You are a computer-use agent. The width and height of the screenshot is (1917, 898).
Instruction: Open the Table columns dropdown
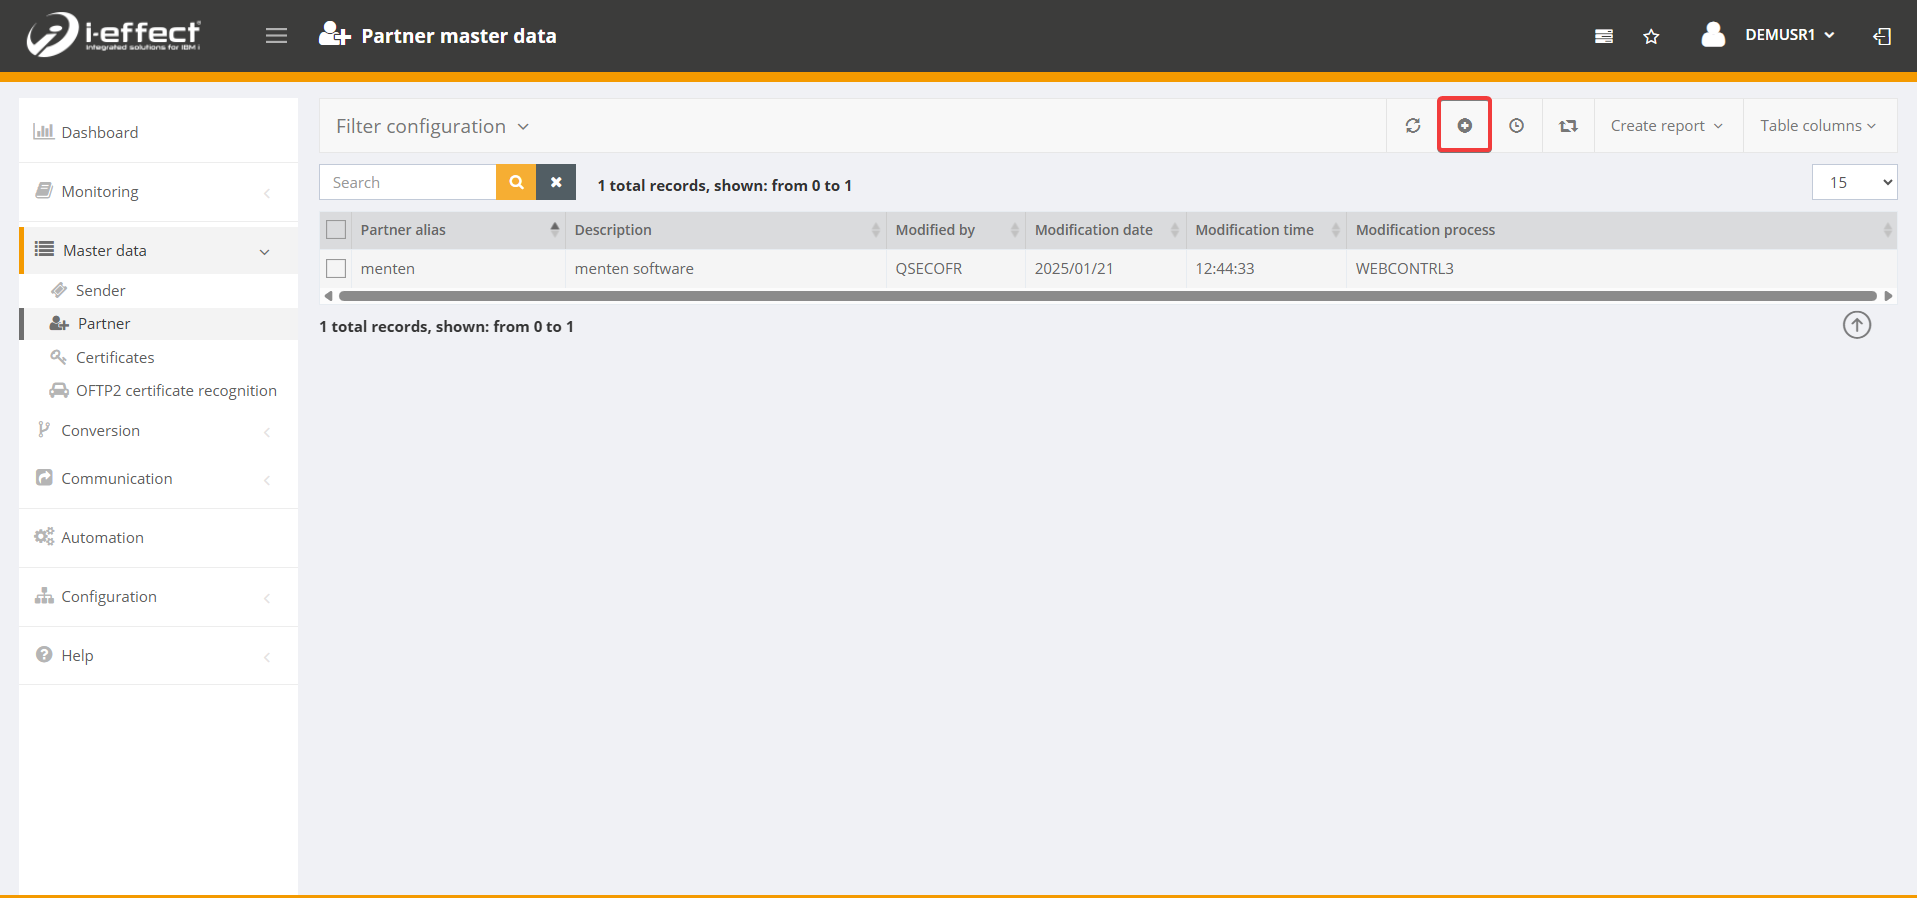tap(1817, 126)
